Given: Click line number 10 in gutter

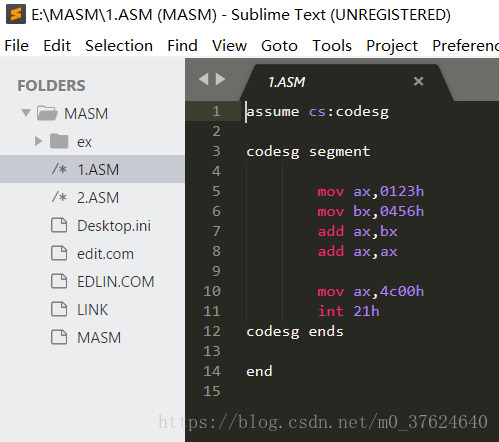Looking at the screenshot, I should coord(212,291).
